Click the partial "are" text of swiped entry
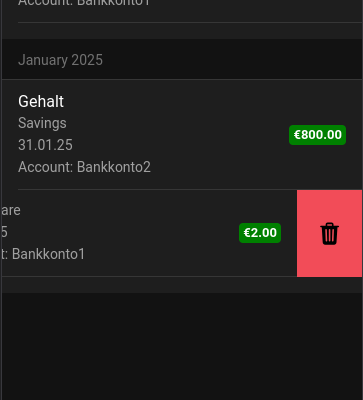The height and width of the screenshot is (400, 363). point(11,210)
